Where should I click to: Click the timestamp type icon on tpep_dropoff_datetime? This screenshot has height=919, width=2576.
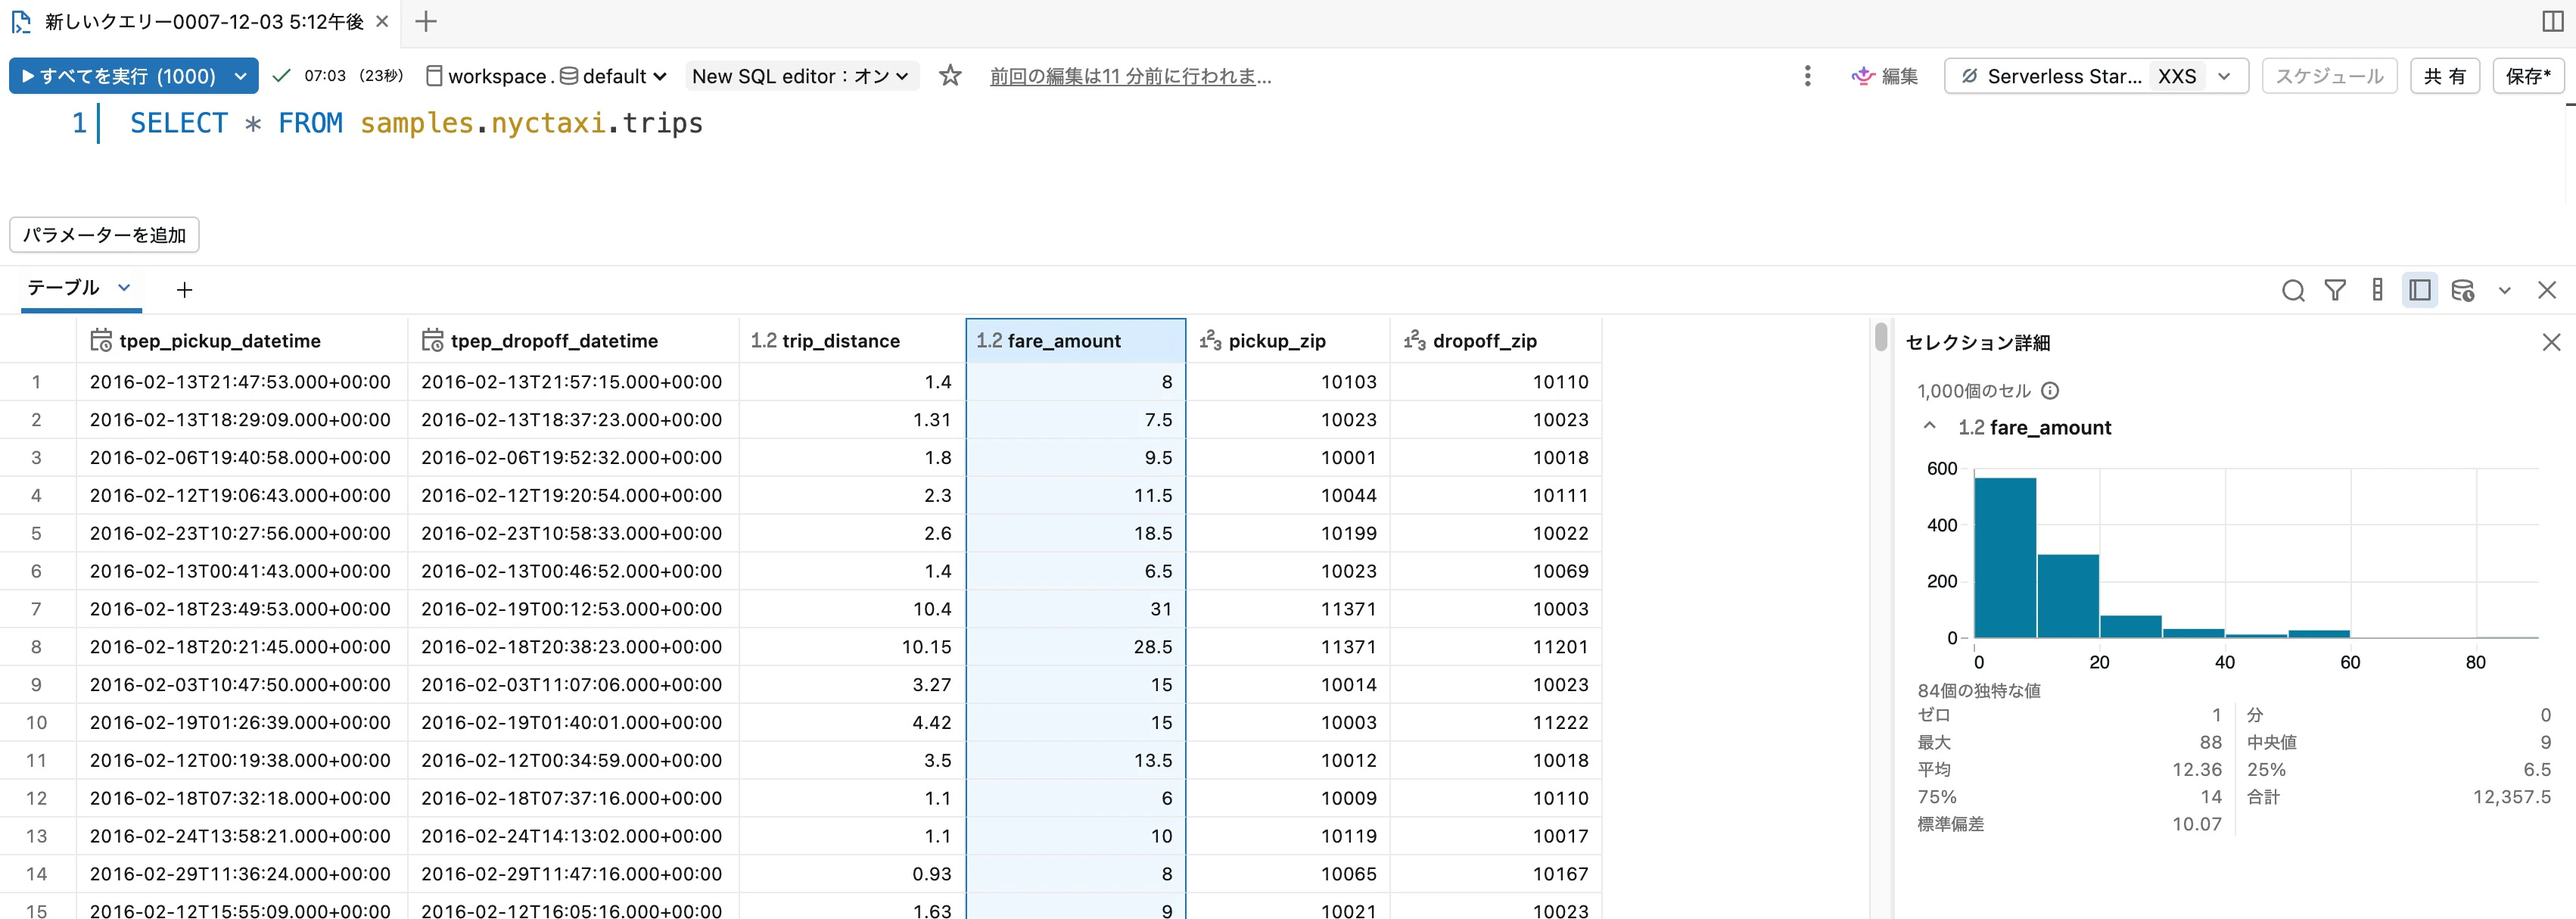[432, 341]
